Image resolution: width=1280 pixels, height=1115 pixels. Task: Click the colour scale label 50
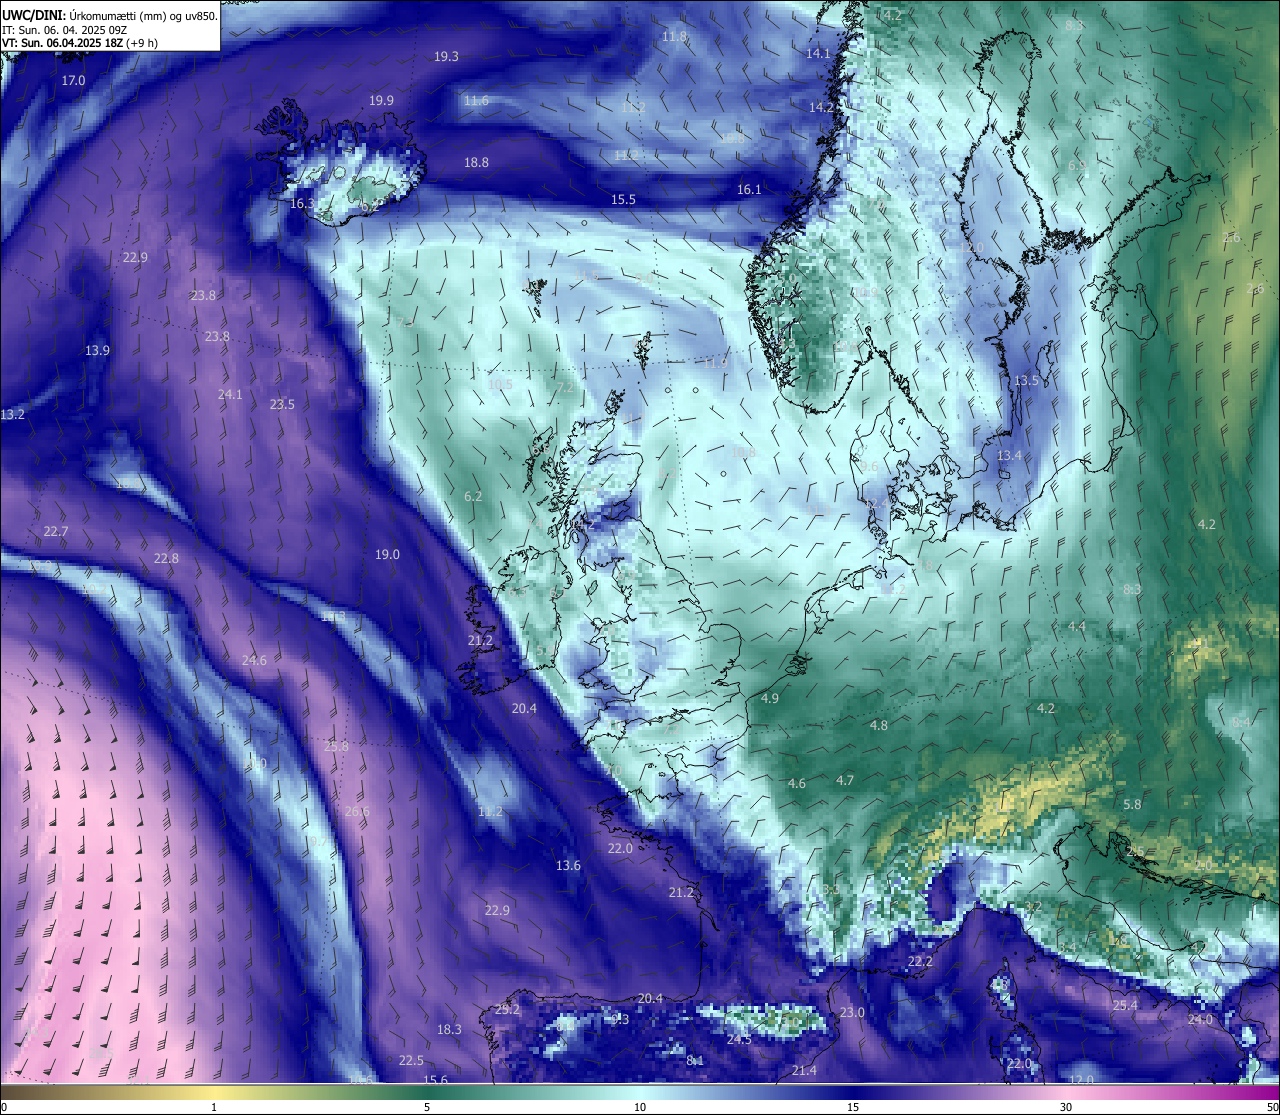click(x=1272, y=1107)
